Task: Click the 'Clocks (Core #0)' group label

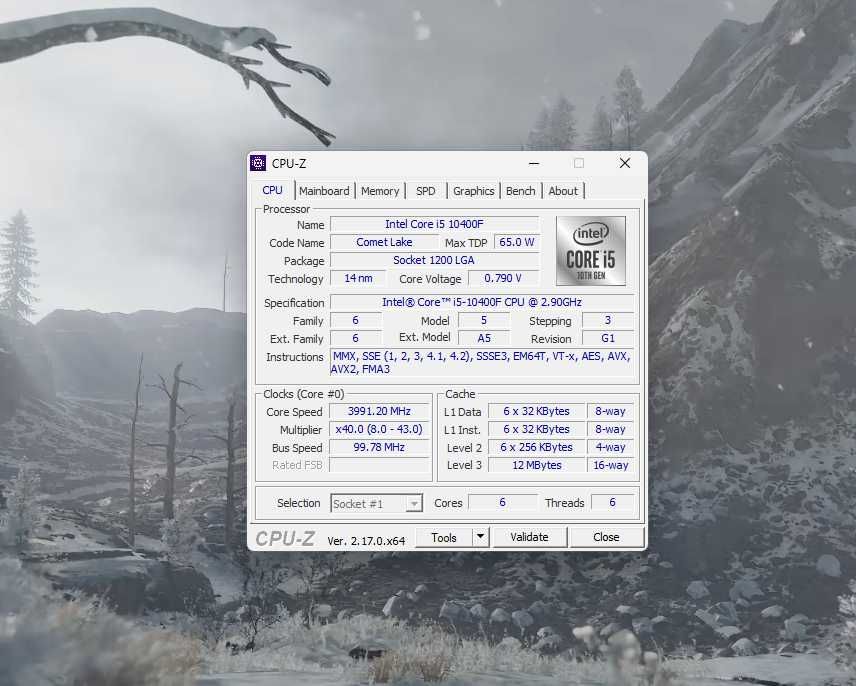Action: [304, 394]
